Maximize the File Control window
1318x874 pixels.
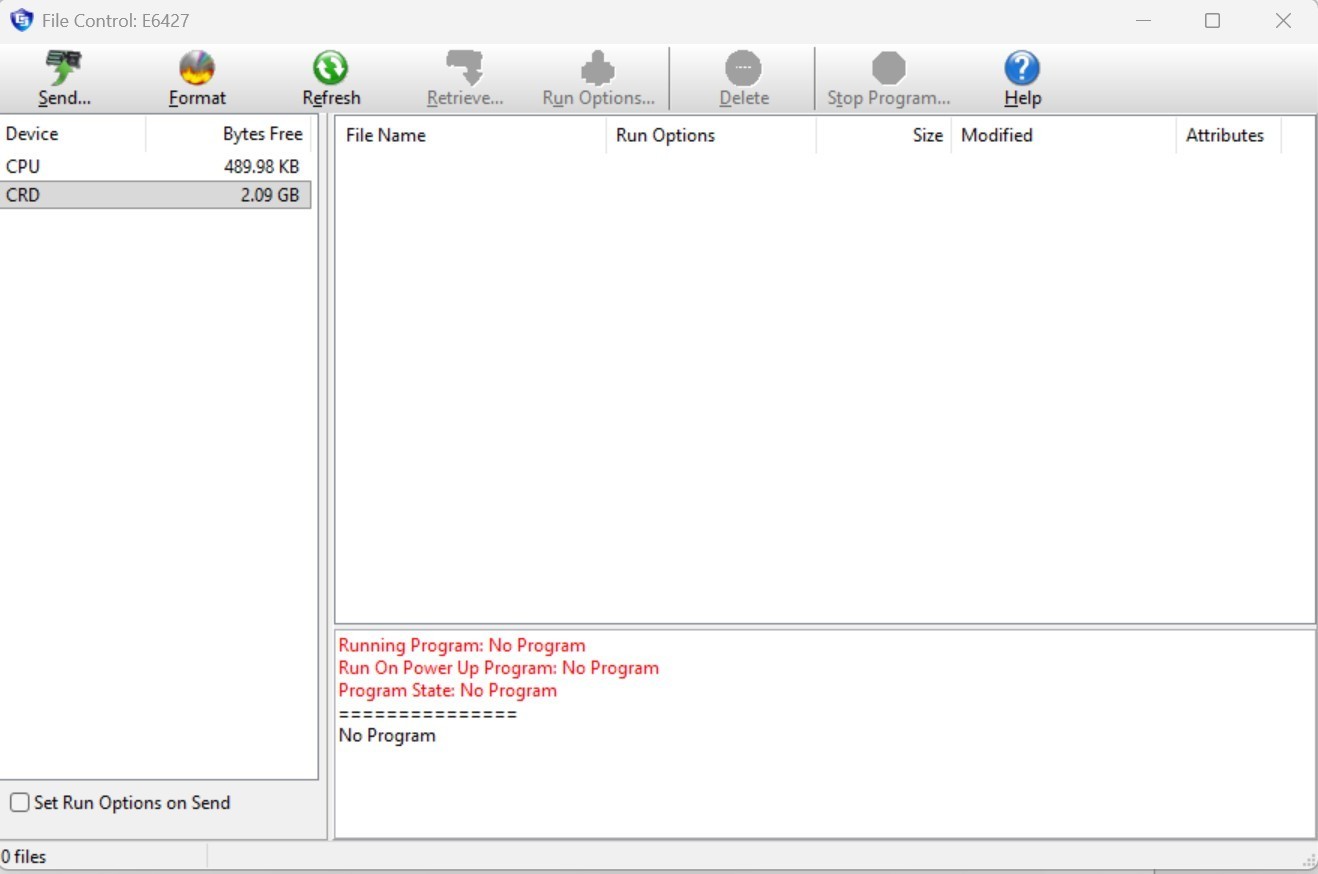point(1212,21)
